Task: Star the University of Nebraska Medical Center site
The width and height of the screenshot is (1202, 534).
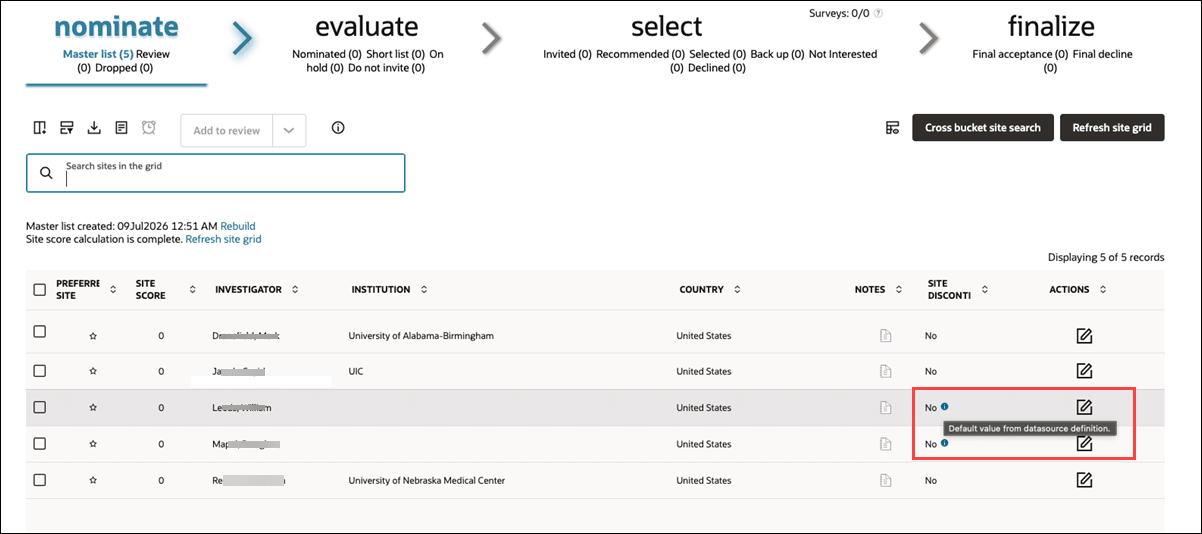Action: tap(93, 481)
